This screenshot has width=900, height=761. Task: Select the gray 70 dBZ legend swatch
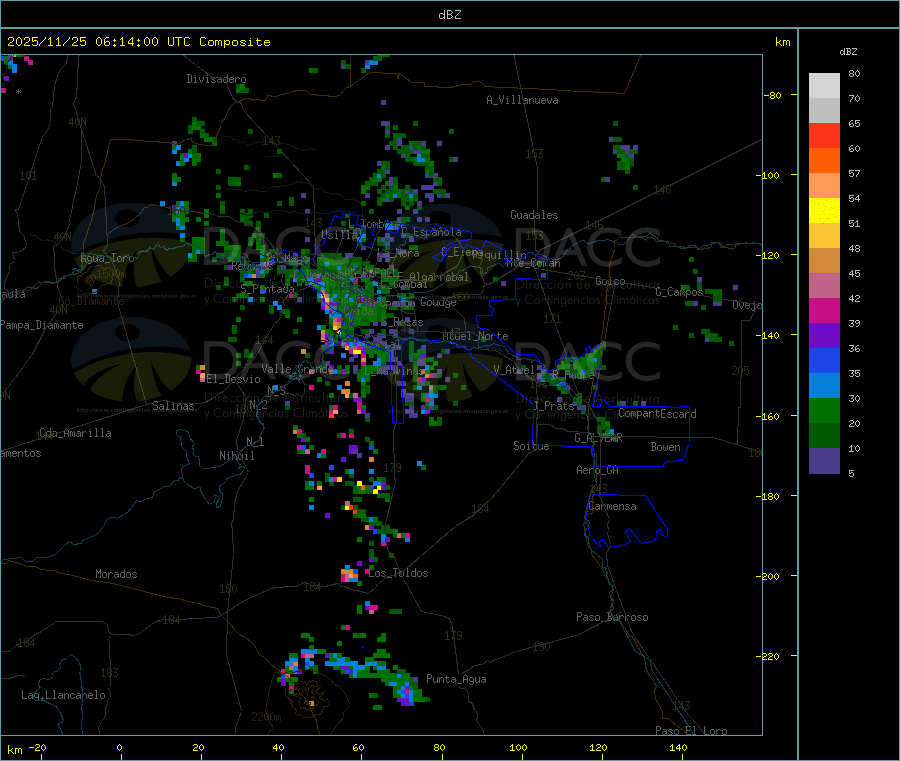pos(824,111)
